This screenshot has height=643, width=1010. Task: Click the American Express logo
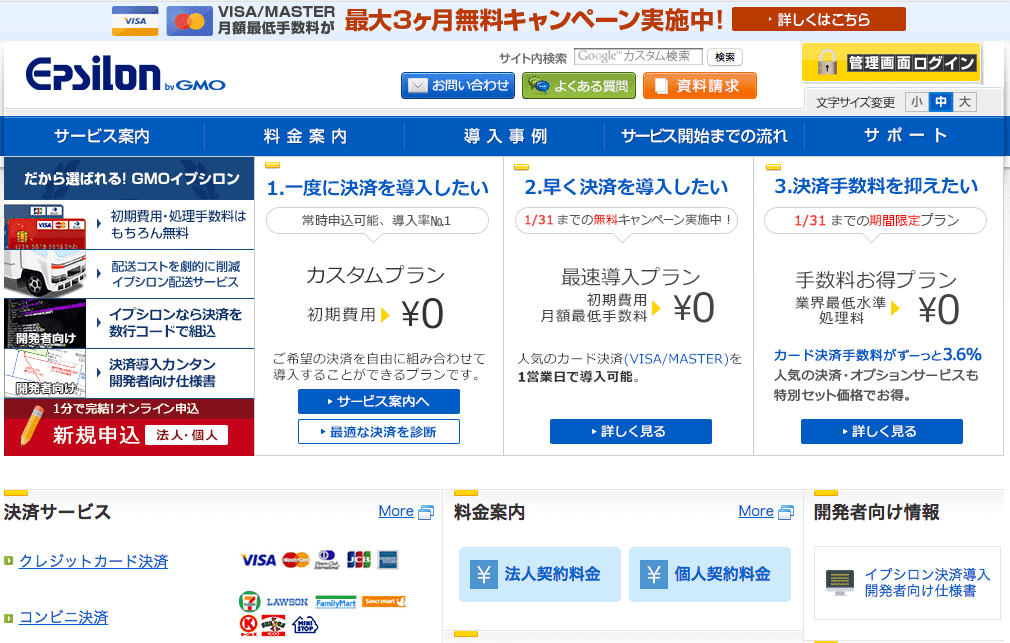(x=388, y=559)
